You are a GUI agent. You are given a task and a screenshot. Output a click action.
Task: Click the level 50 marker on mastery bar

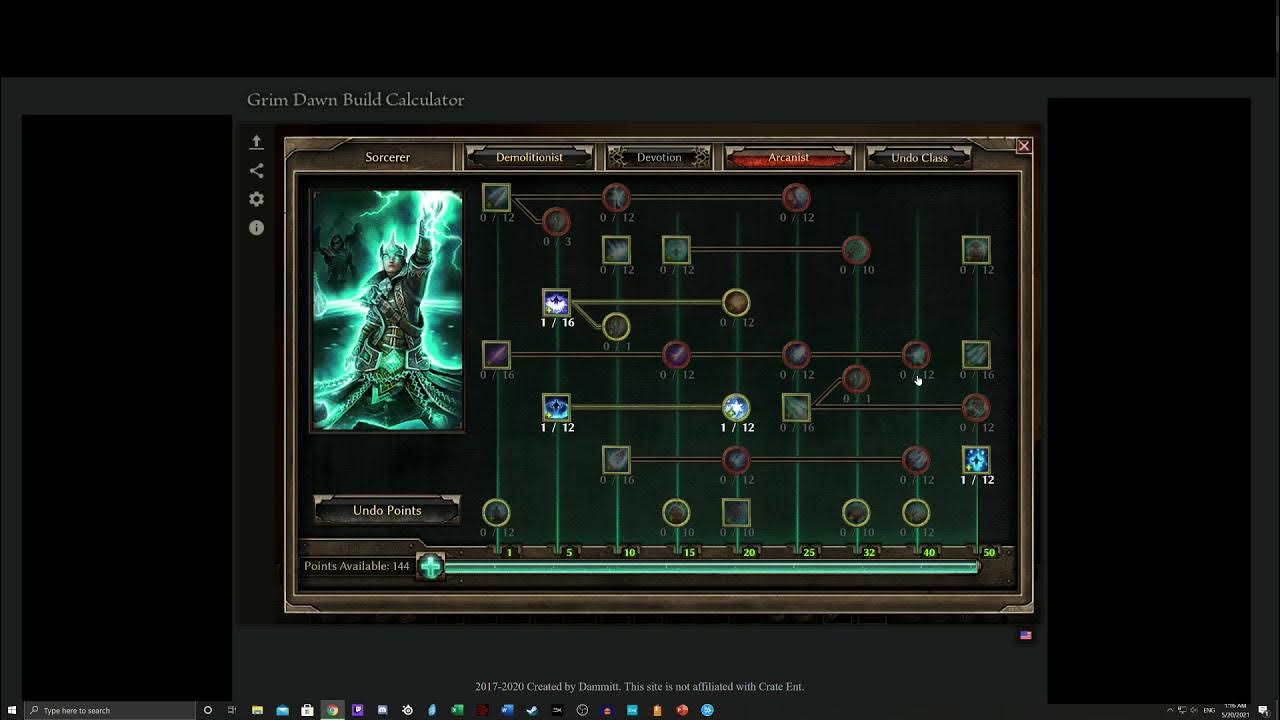pyautogui.click(x=989, y=552)
